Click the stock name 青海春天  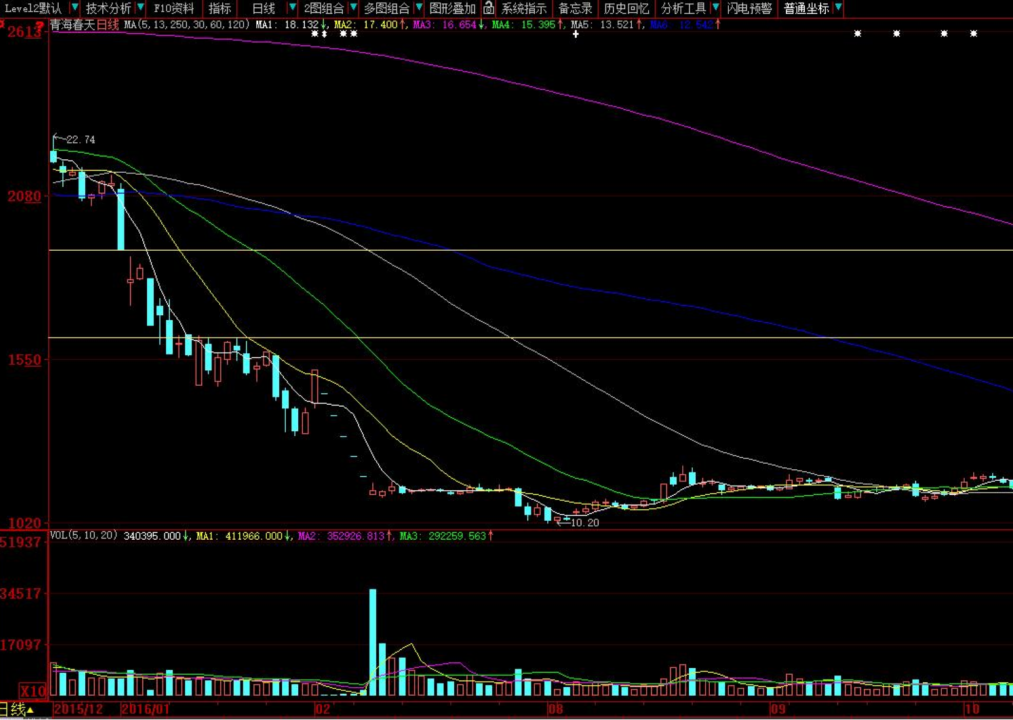tap(73, 25)
